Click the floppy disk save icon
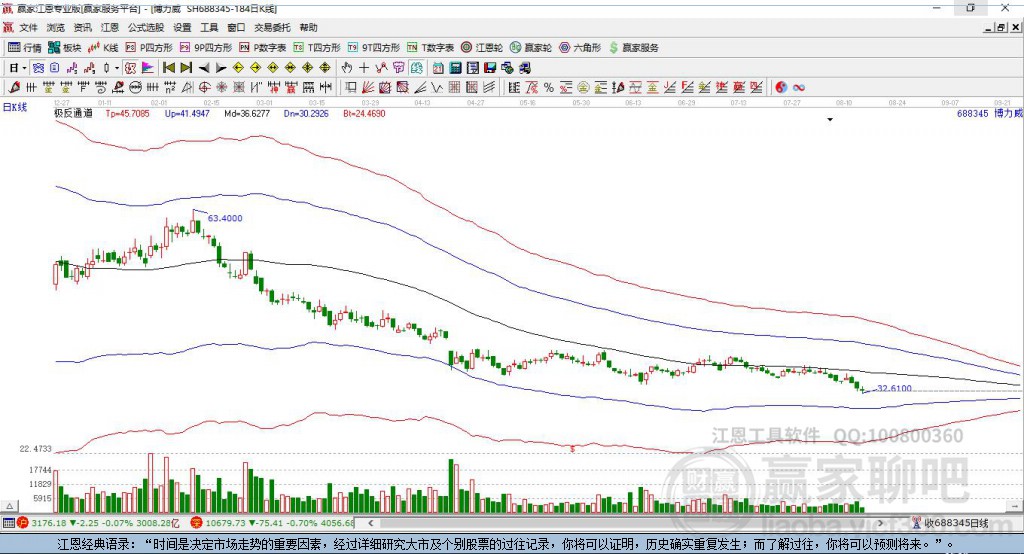 click(490, 68)
